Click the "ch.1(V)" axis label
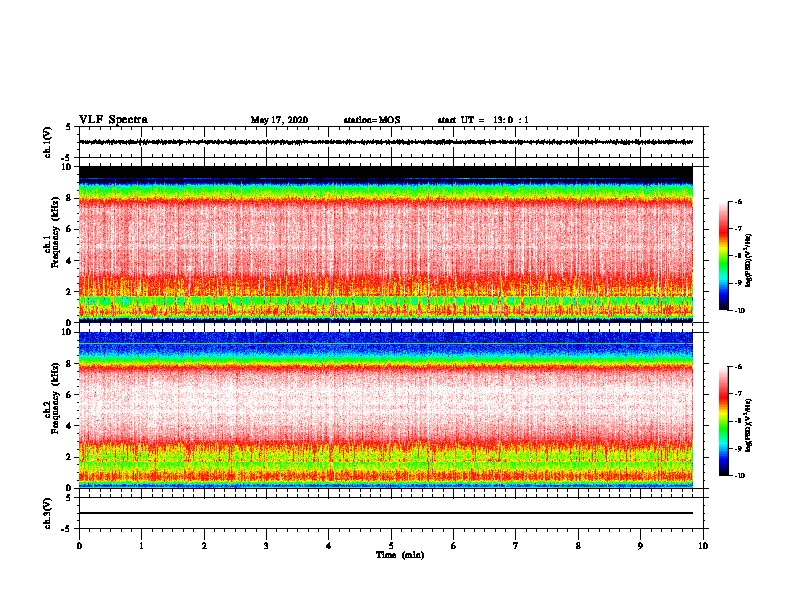The width and height of the screenshot is (792, 612). 47,142
